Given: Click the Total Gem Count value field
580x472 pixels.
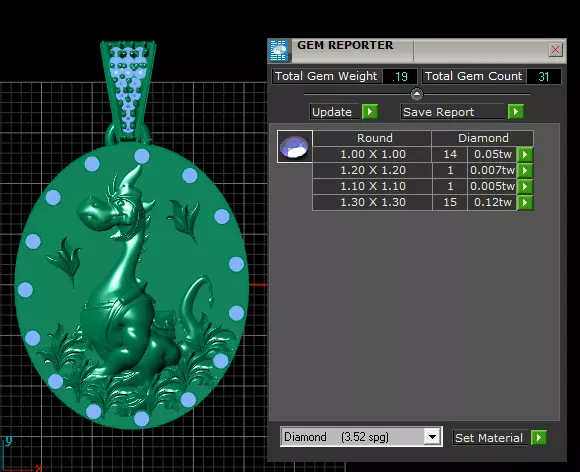Looking at the screenshot, I should click(543, 77).
